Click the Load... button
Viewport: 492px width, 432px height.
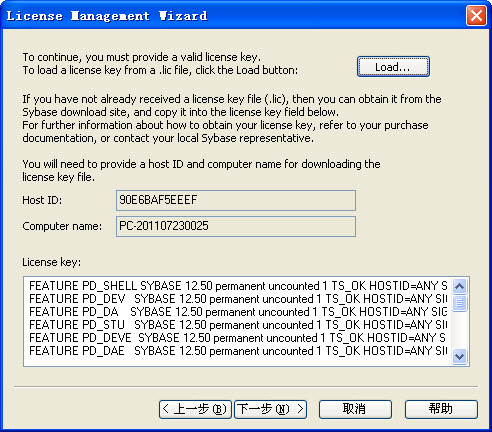(x=393, y=67)
